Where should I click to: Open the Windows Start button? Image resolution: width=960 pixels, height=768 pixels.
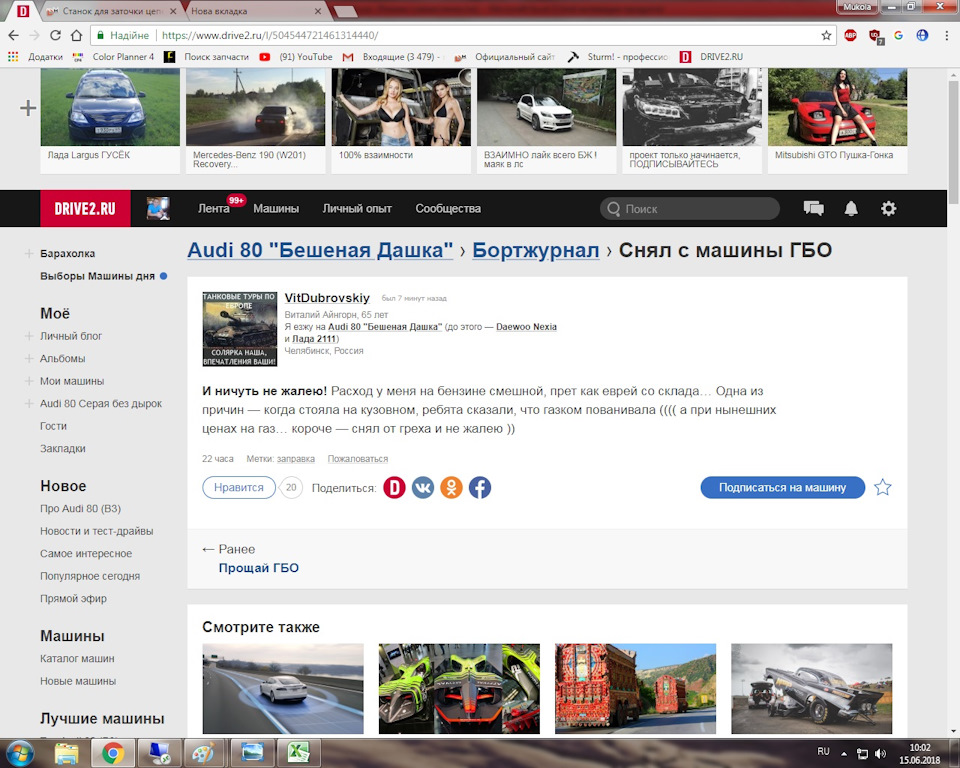click(19, 753)
